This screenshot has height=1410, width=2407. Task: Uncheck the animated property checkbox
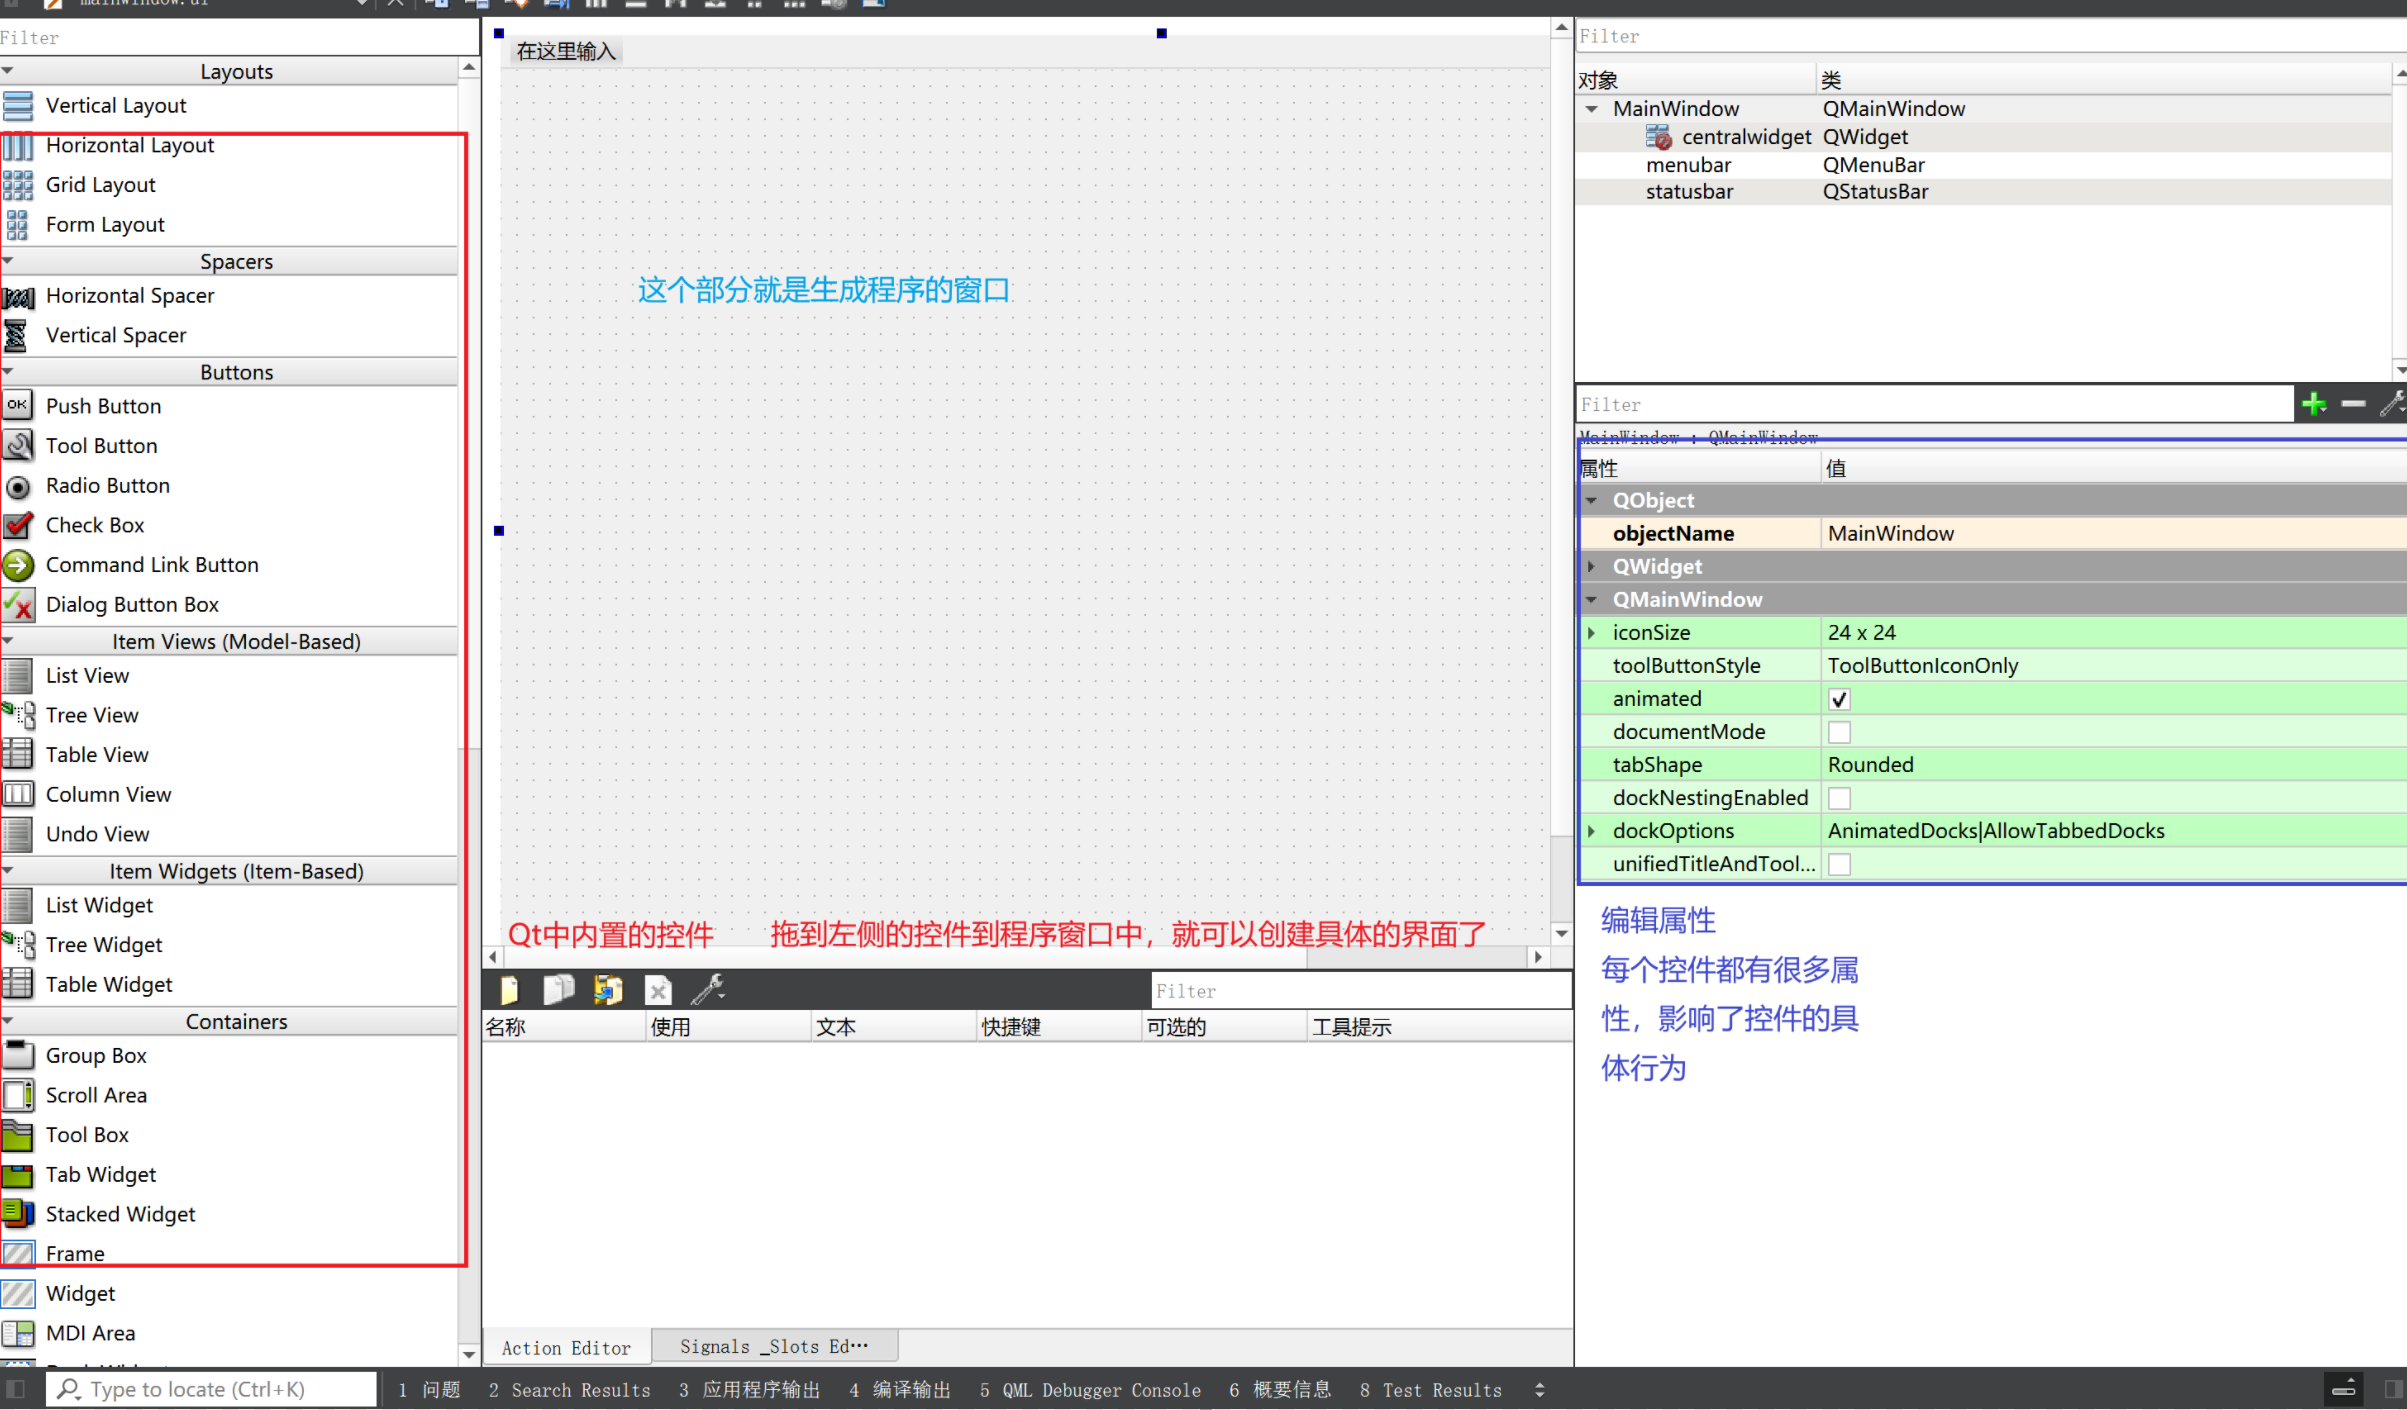[1839, 699]
